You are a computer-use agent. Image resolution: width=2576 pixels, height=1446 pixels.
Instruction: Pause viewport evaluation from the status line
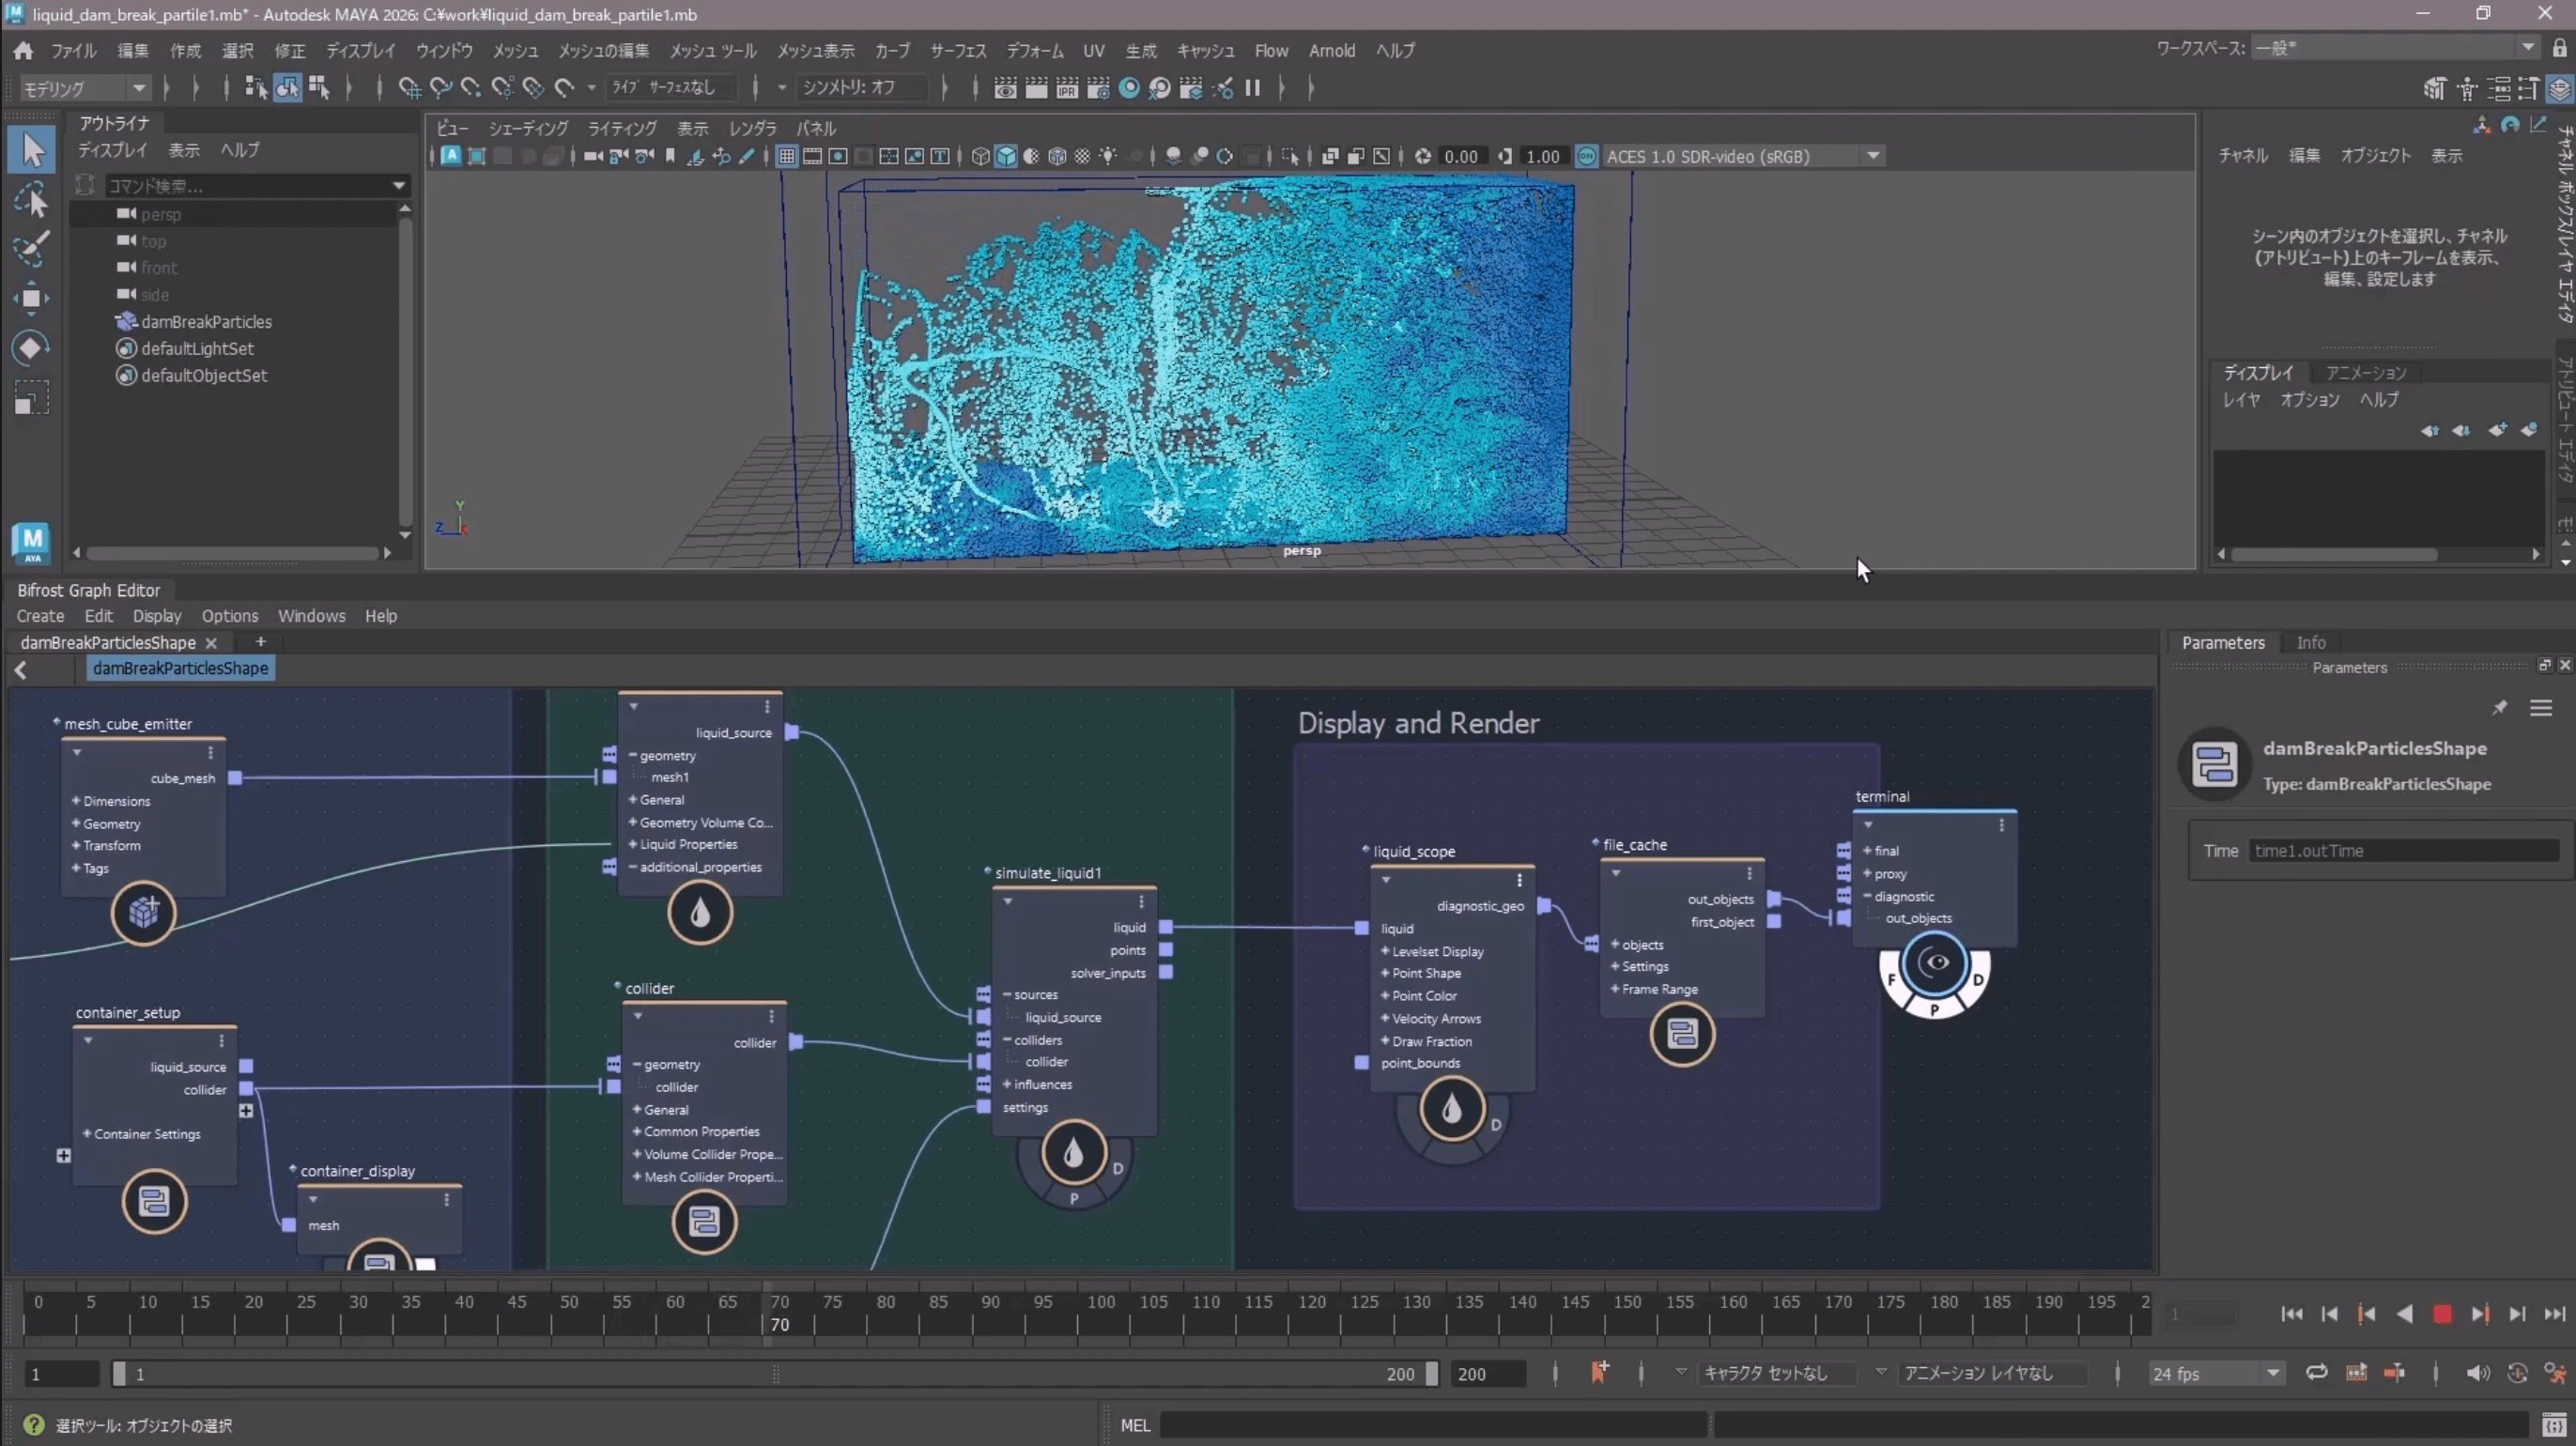pyautogui.click(x=1252, y=88)
